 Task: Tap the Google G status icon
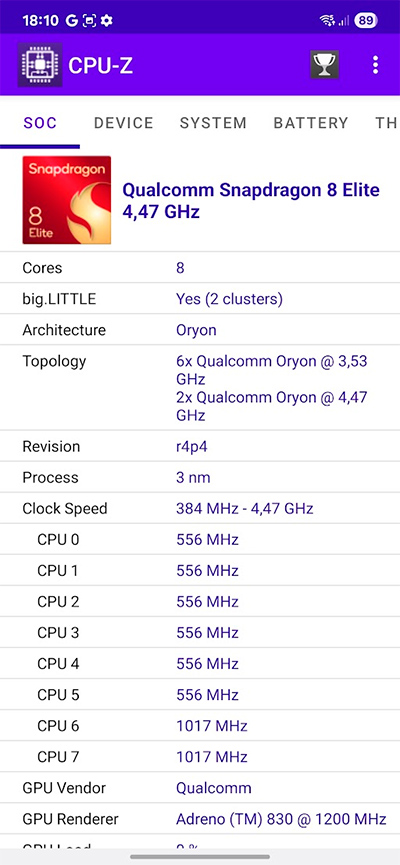coord(71,21)
